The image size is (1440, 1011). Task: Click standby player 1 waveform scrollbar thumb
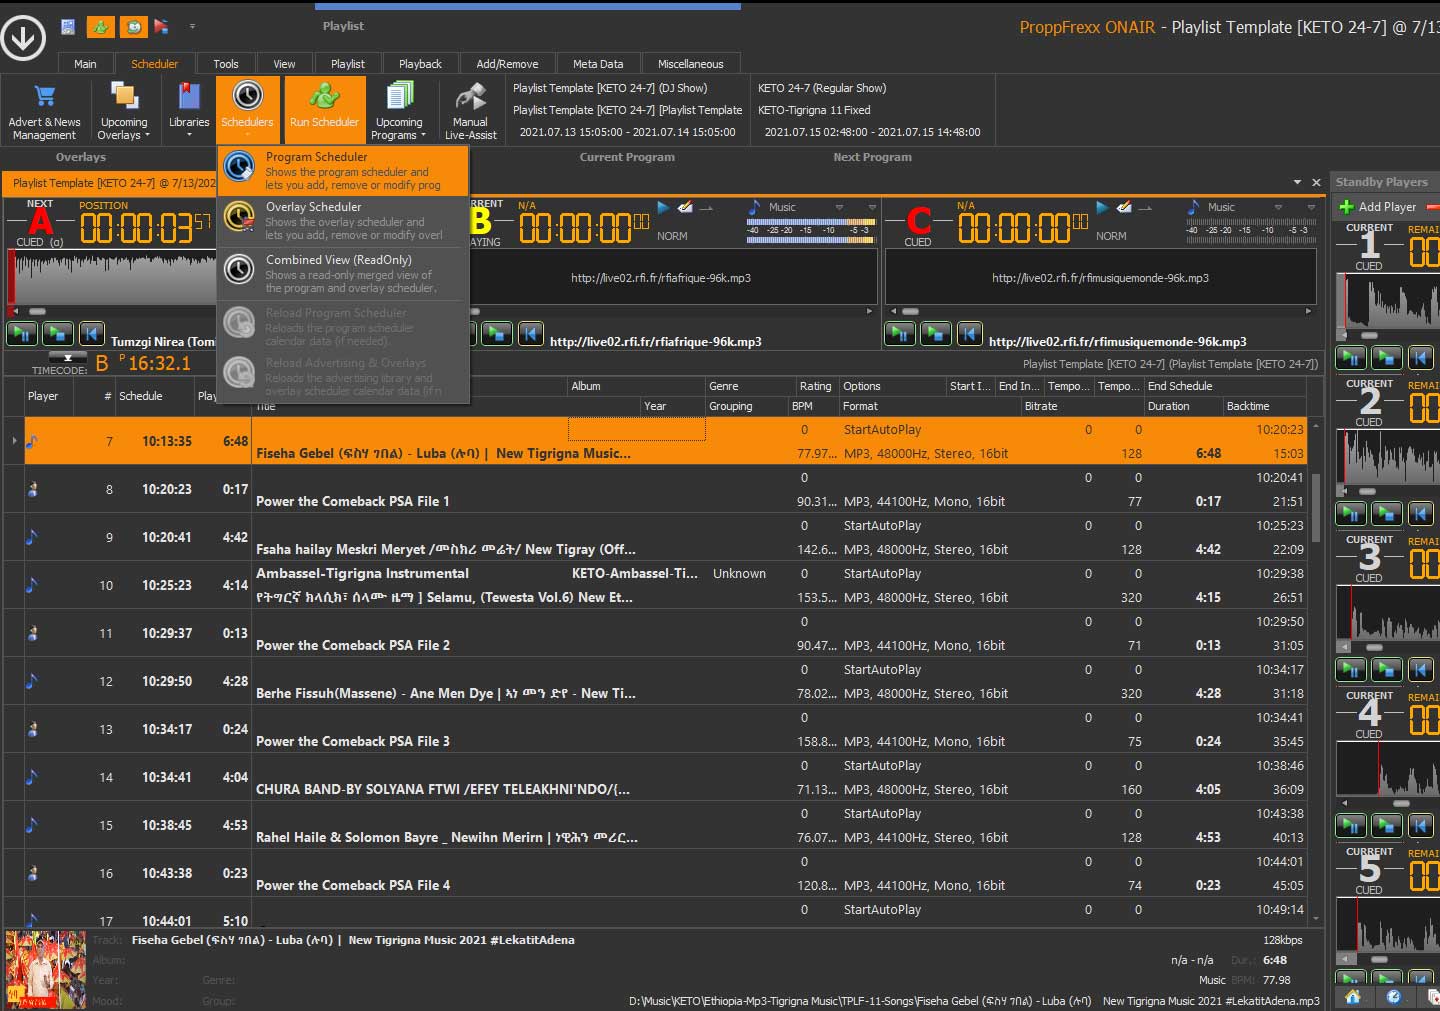1369,336
